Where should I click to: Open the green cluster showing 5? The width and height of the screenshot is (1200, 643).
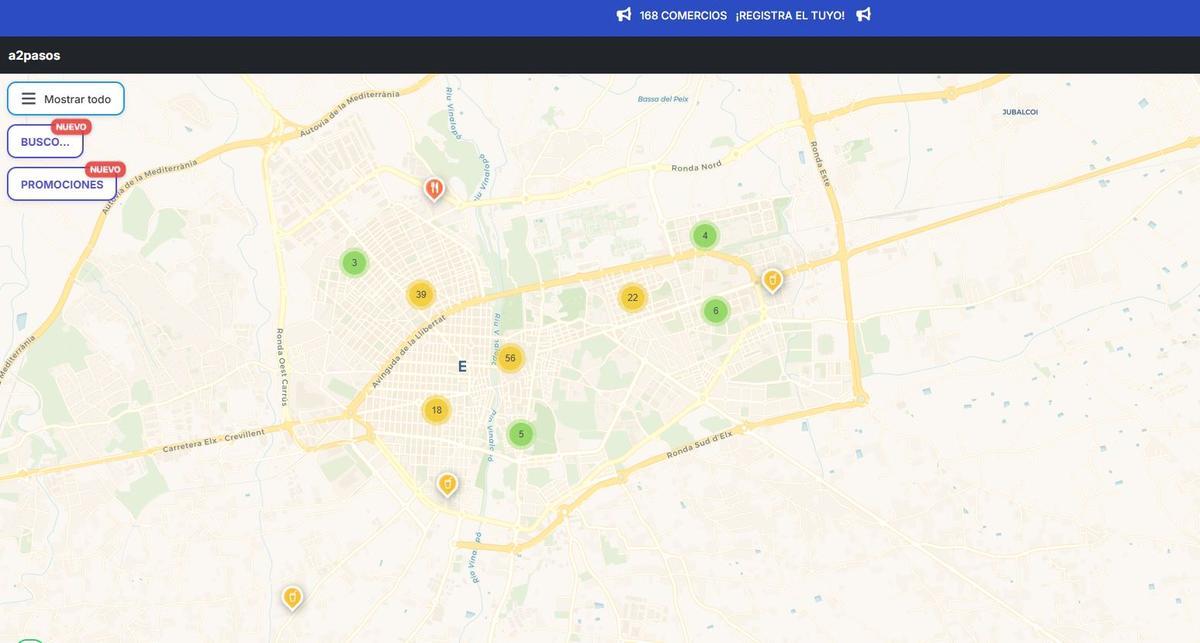(521, 433)
